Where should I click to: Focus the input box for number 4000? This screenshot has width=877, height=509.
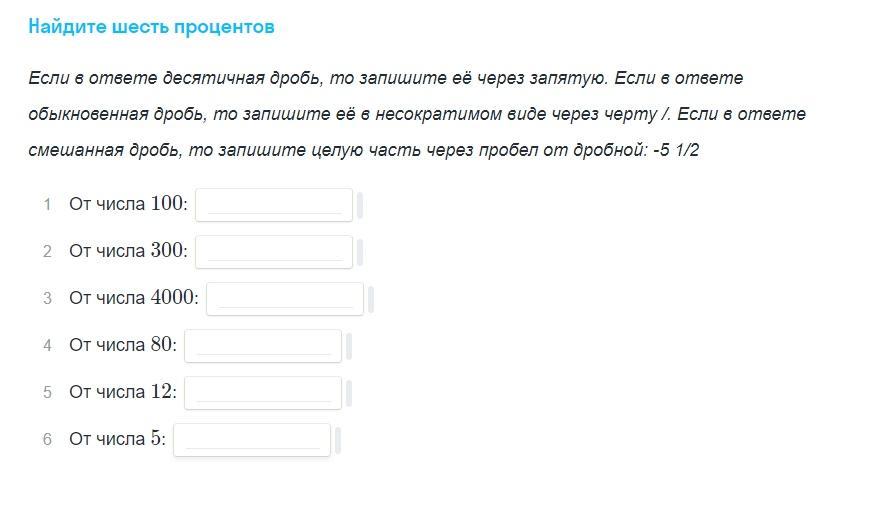coord(285,299)
